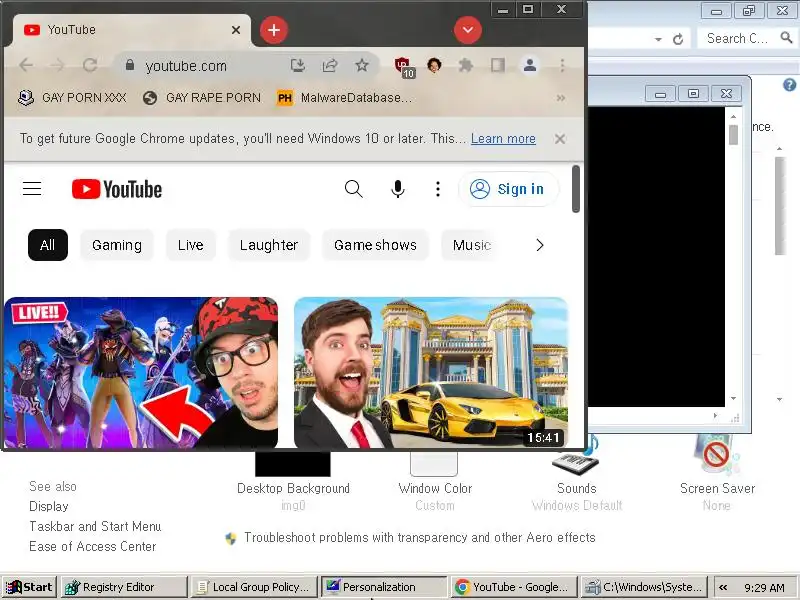The height and width of the screenshot is (600, 800).
Task: Open the gold Lamborghini mansion video thumbnail
Action: (x=431, y=372)
